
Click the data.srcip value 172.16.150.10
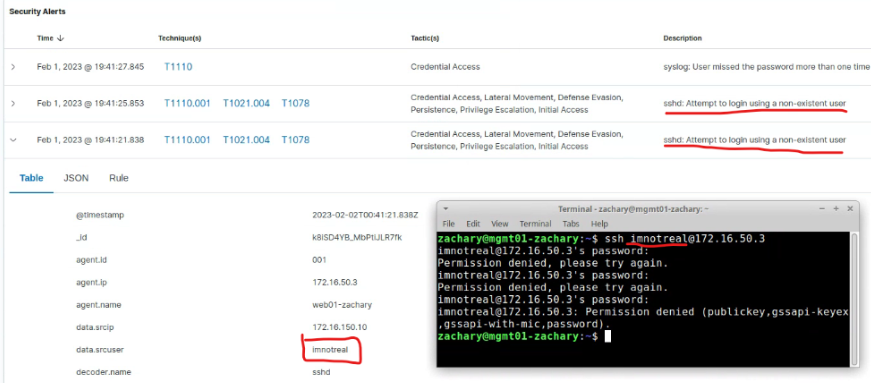[x=339, y=327]
